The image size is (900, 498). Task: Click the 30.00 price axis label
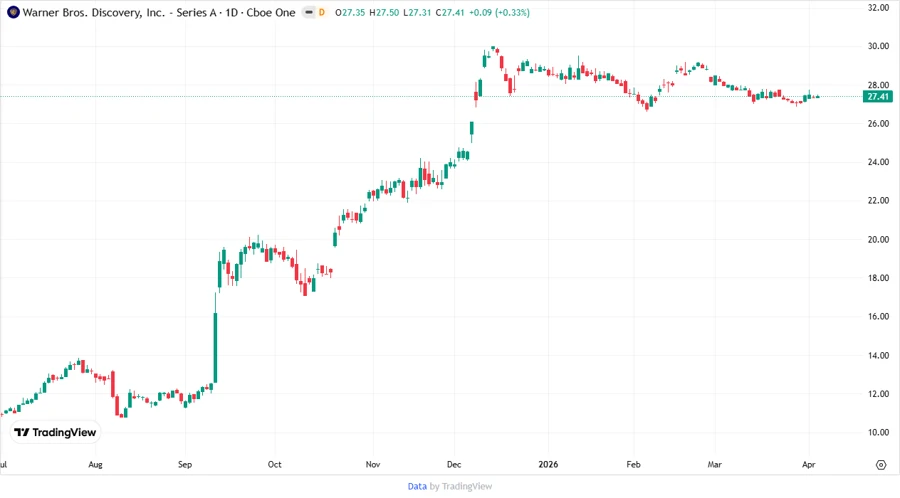point(878,46)
